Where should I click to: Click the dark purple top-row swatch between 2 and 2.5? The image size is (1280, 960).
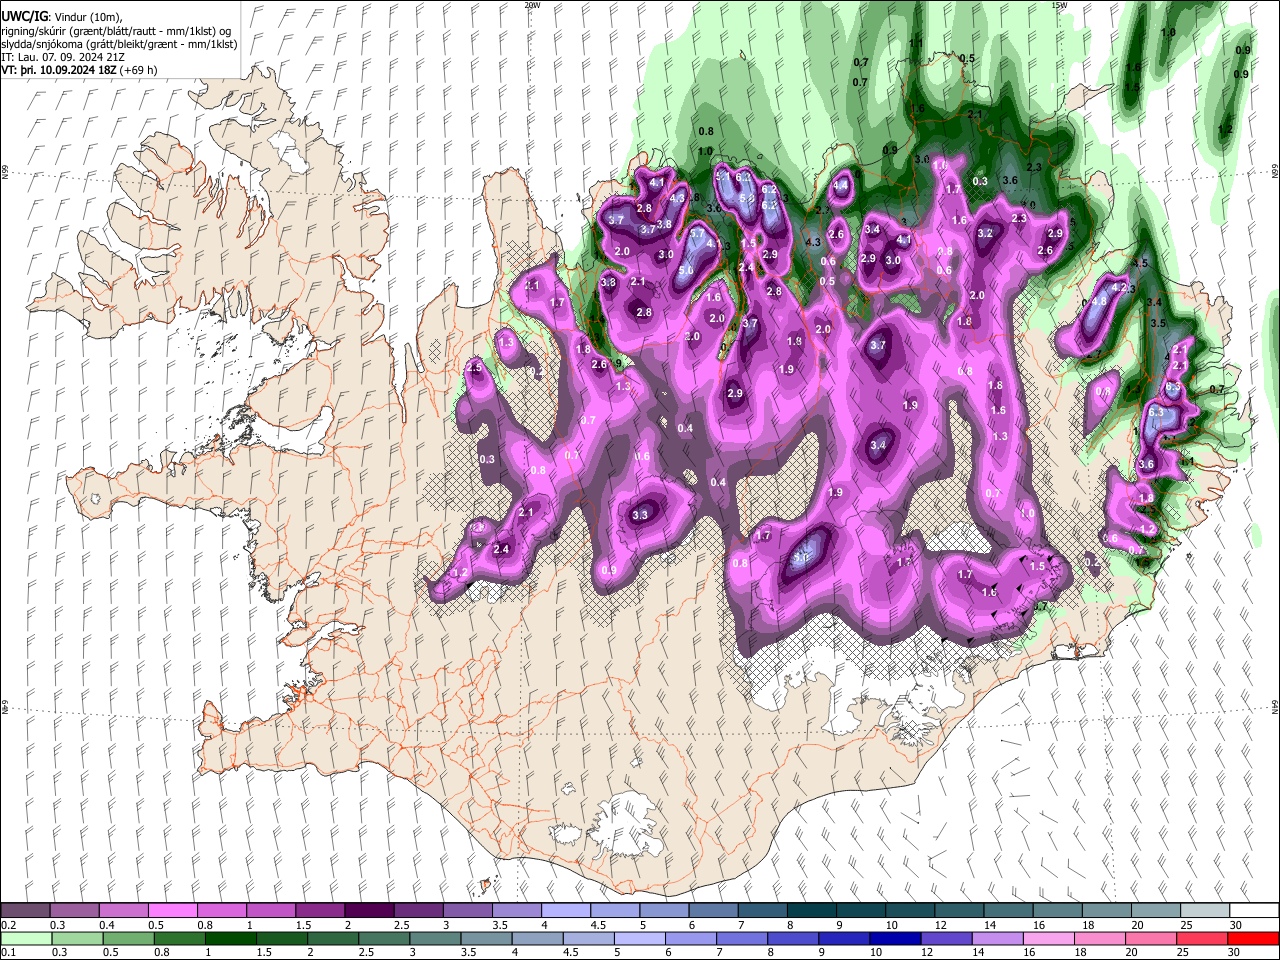pos(369,911)
